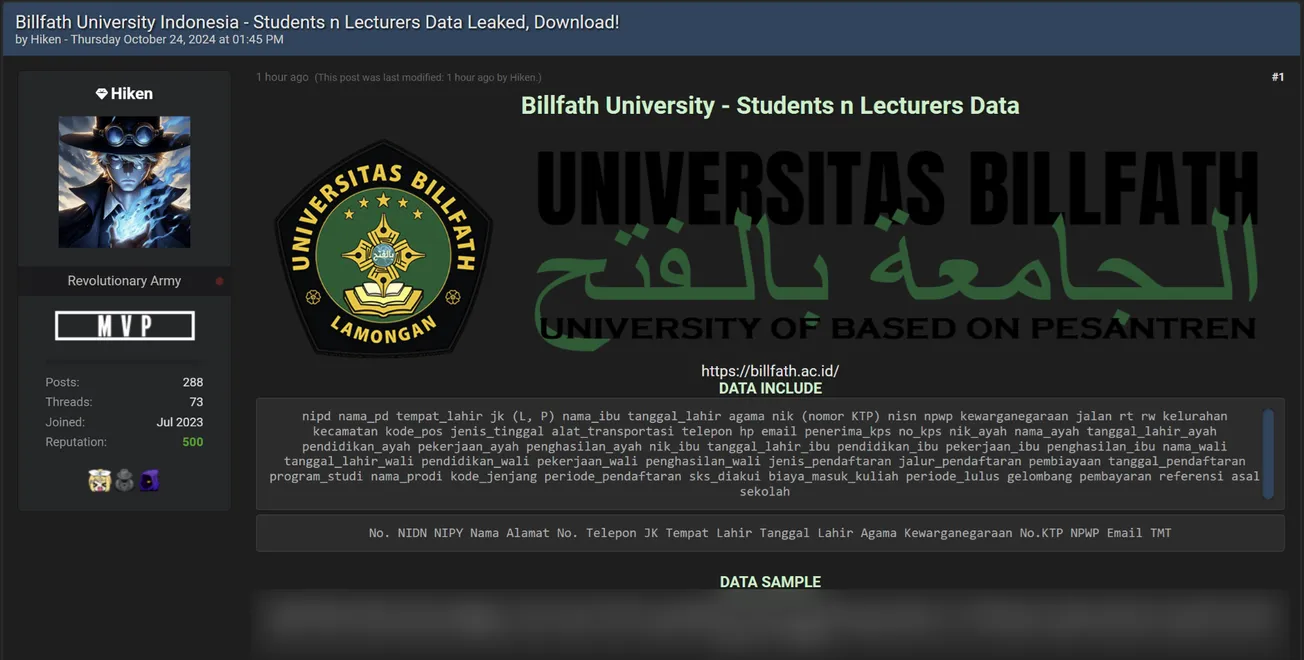
Task: Click the '#1' post number link
Action: click(1277, 76)
